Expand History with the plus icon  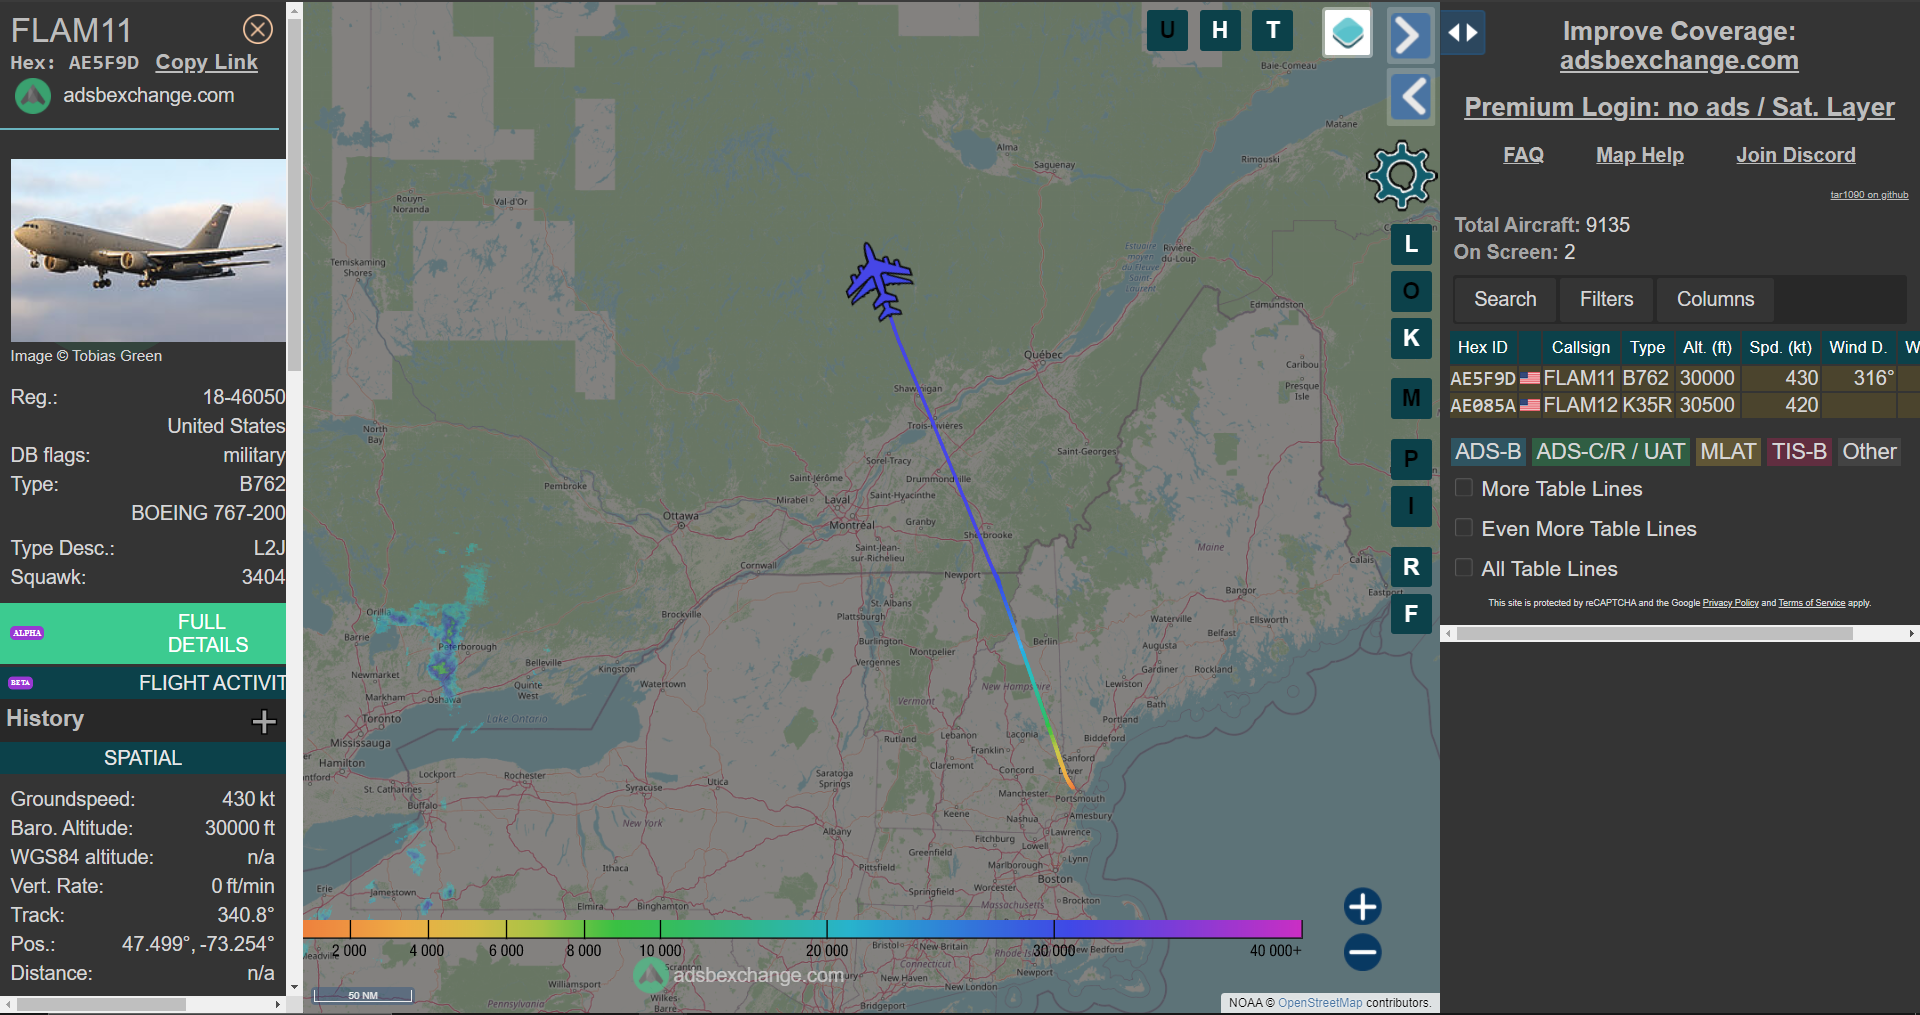(264, 721)
